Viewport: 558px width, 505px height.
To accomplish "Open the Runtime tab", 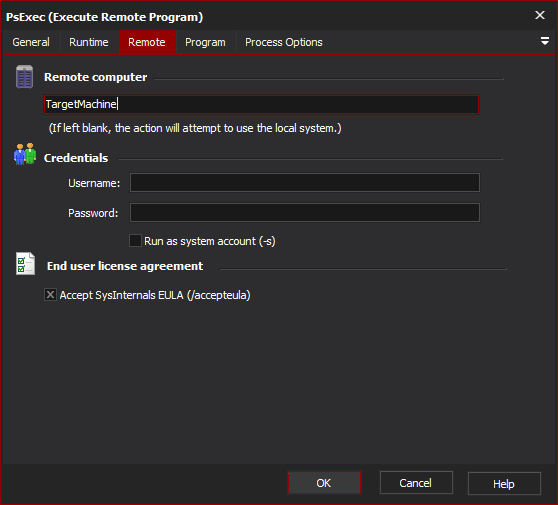I will pos(89,42).
